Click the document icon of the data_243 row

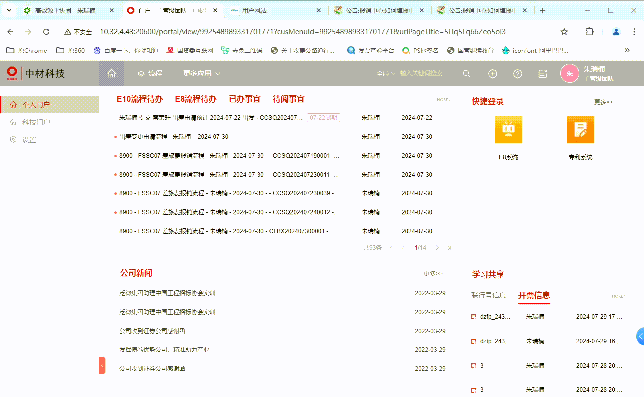473,317
